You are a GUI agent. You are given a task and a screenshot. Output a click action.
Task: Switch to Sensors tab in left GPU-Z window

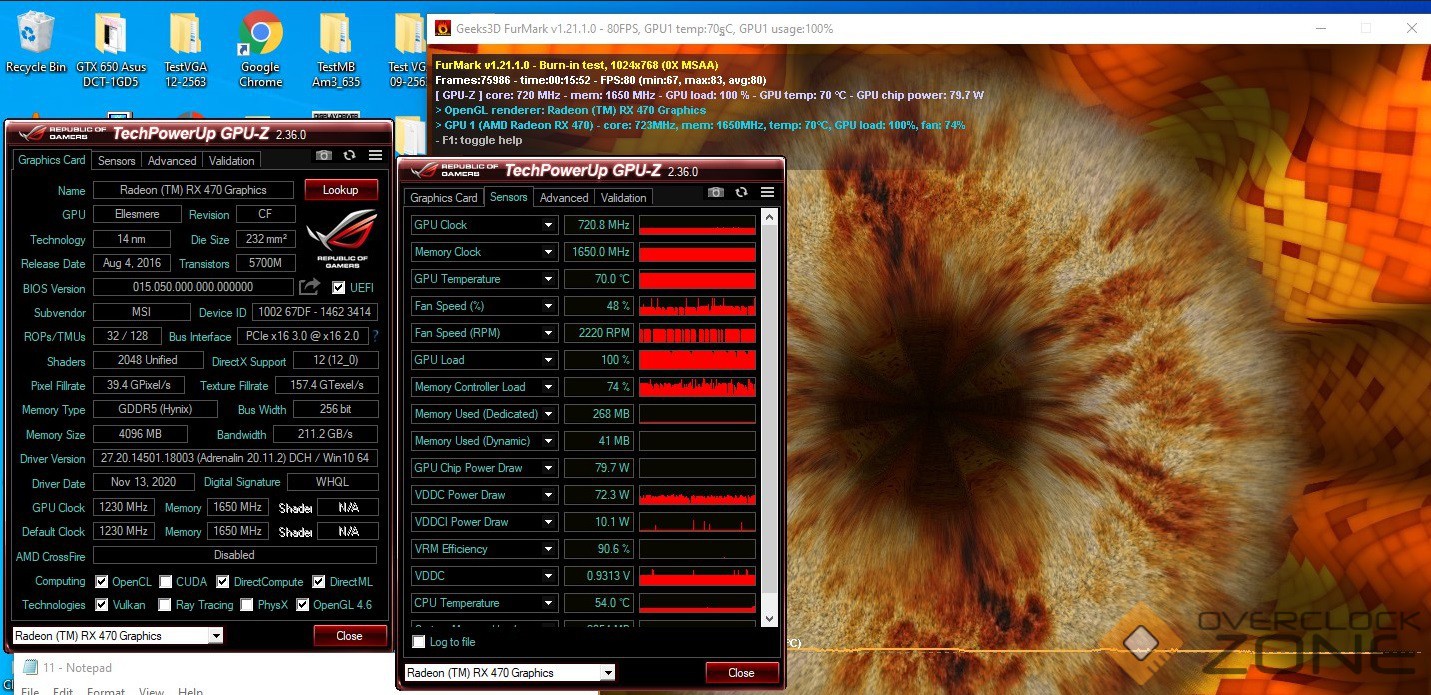(116, 161)
